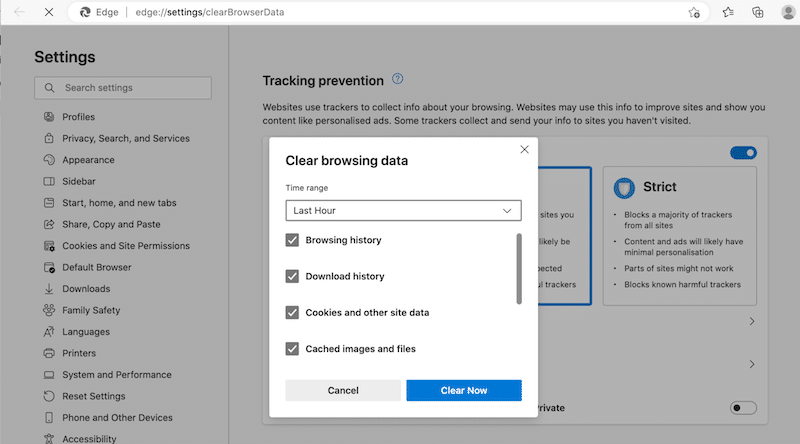Open System and Performance settings
Screen dimensions: 800x444
pos(117,375)
